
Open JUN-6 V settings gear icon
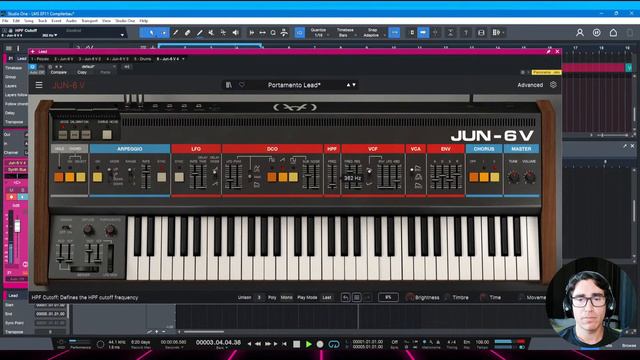pyautogui.click(x=553, y=85)
